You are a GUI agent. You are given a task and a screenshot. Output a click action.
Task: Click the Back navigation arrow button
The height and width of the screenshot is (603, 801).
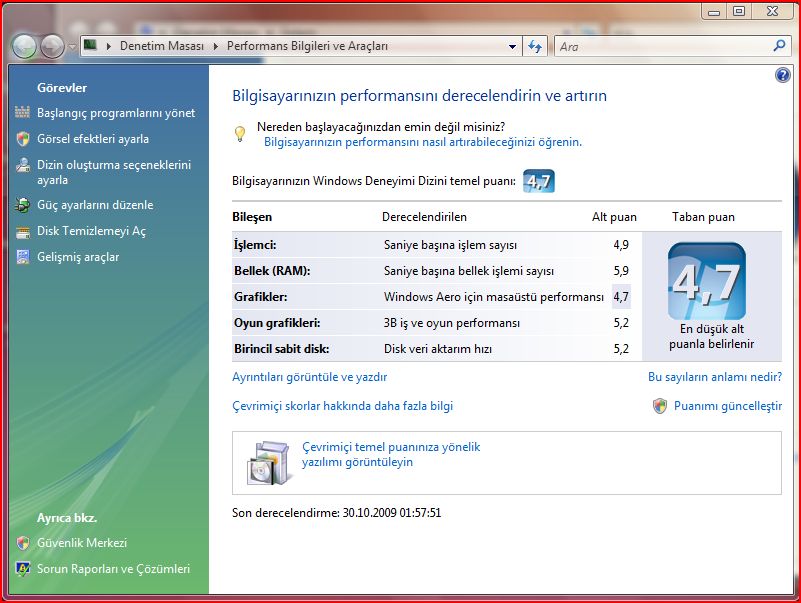24,47
